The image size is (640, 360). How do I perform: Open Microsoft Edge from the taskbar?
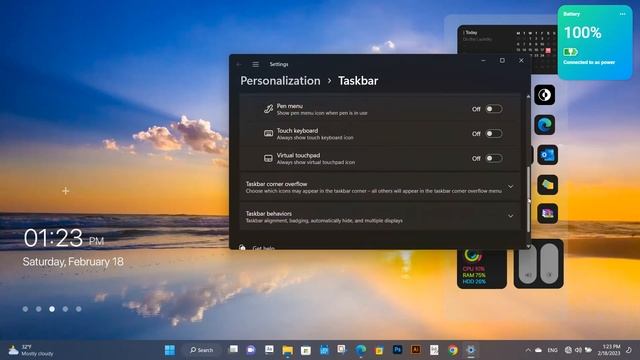[361, 350]
